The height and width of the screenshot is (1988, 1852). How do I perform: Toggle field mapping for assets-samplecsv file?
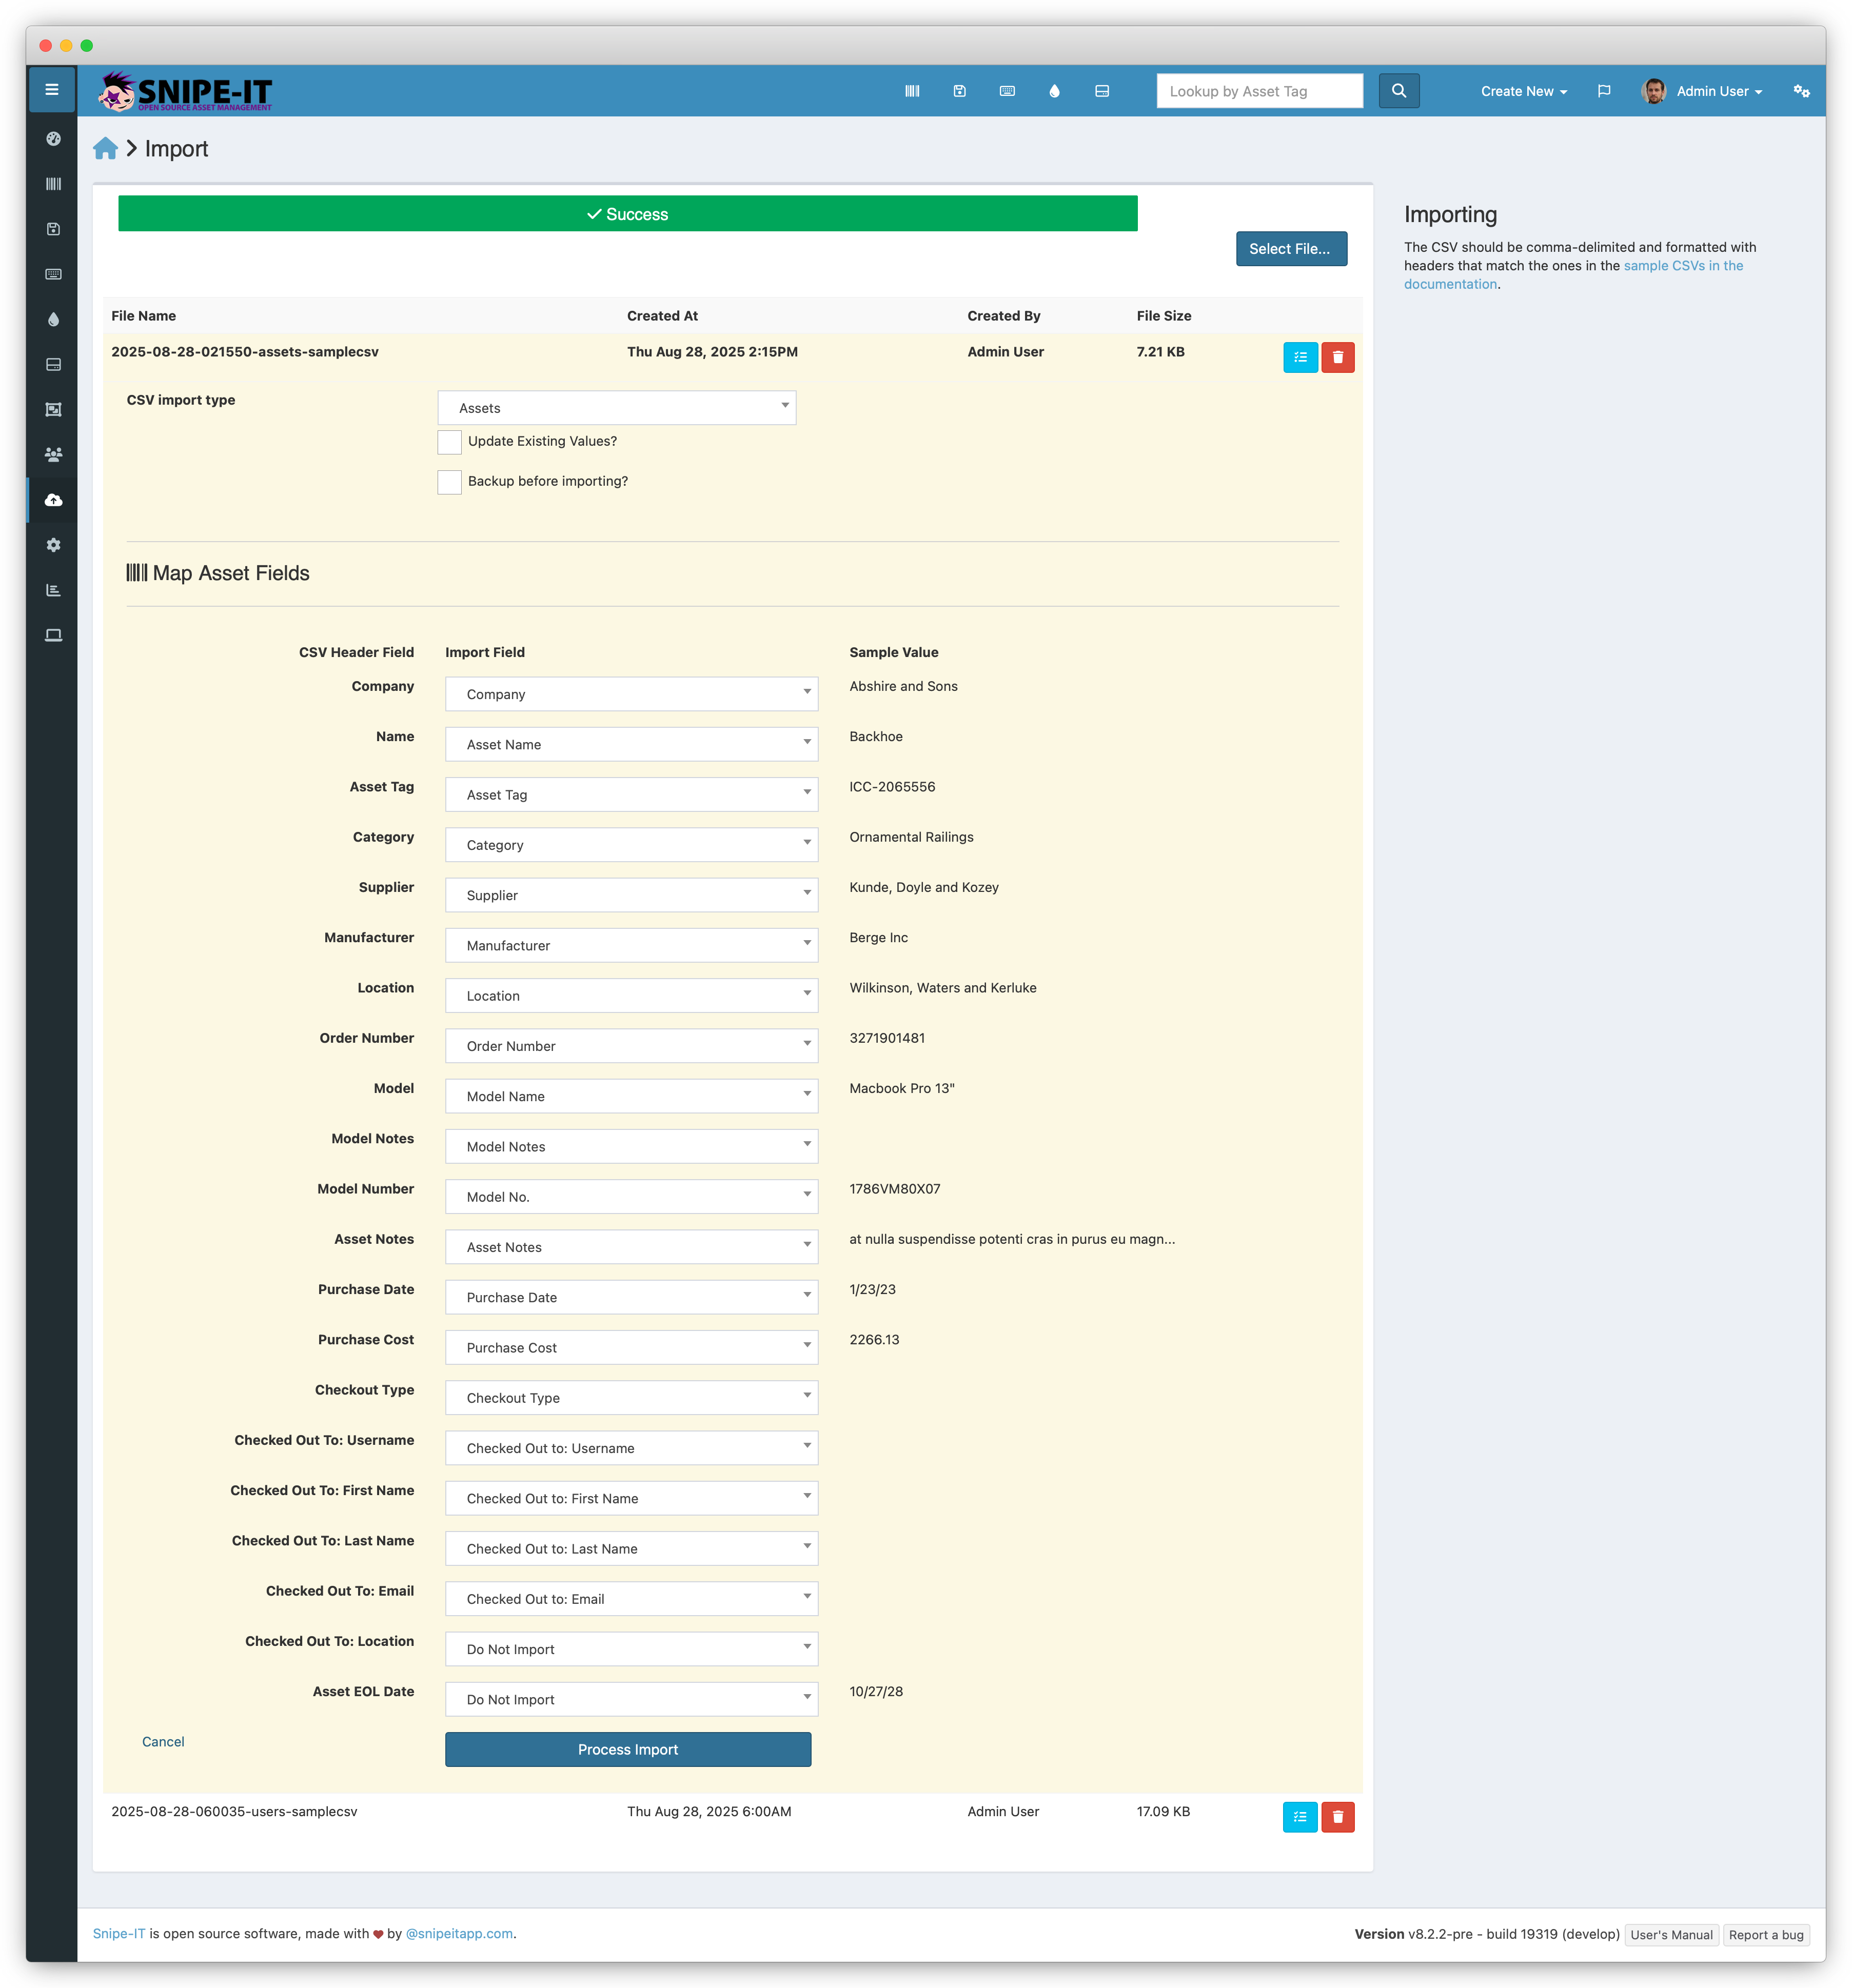pyautogui.click(x=1300, y=357)
